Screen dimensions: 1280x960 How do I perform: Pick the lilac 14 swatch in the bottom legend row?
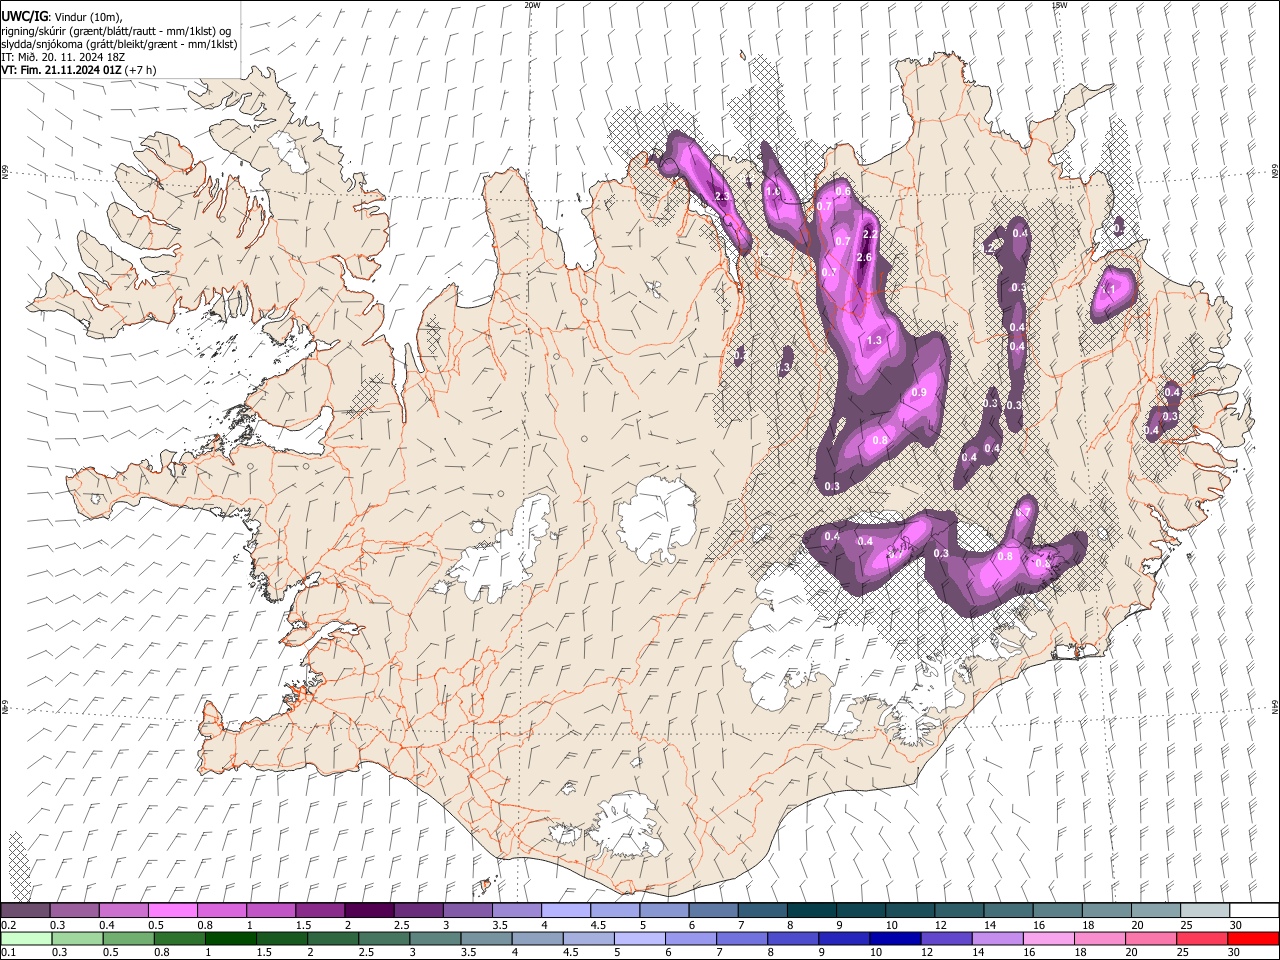point(996,938)
